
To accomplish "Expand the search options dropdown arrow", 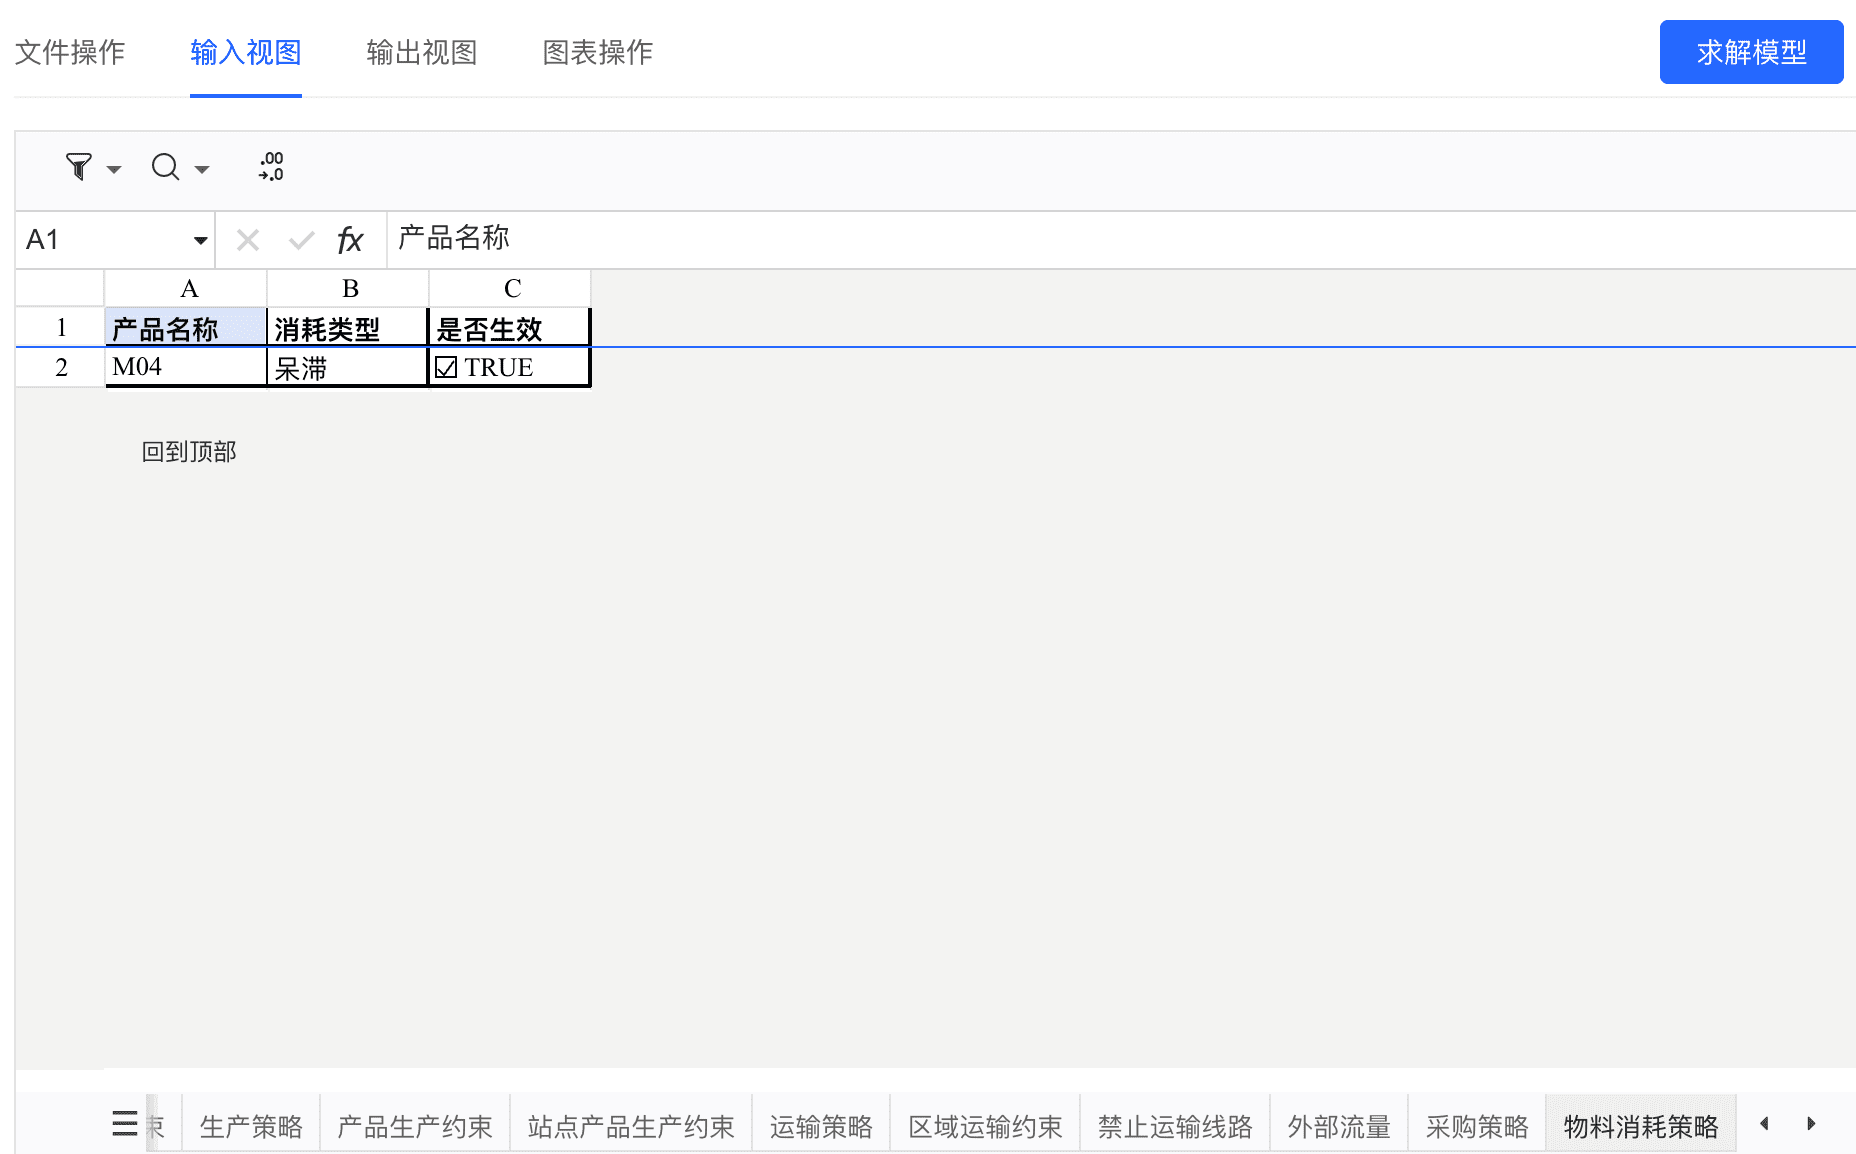I will [202, 169].
